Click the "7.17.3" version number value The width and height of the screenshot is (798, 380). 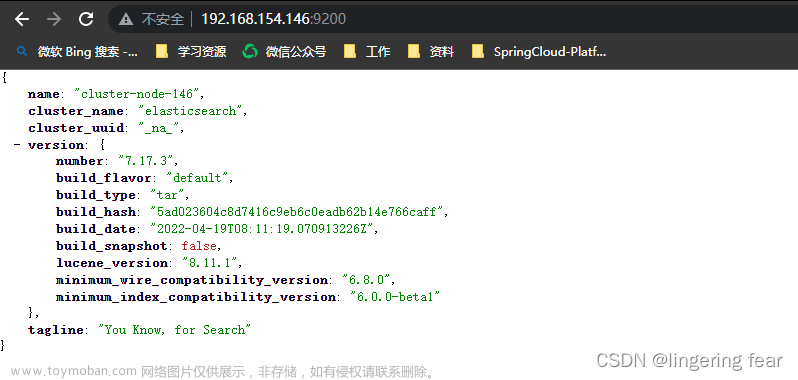click(x=147, y=161)
